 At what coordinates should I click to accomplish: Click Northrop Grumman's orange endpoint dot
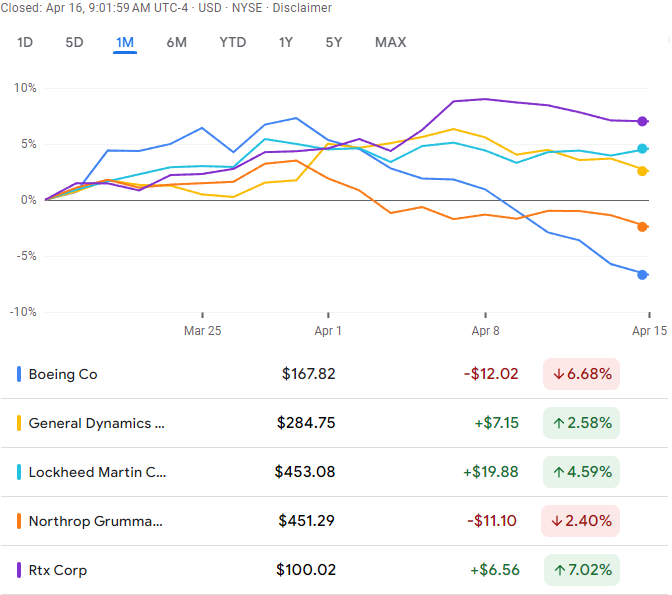click(642, 226)
